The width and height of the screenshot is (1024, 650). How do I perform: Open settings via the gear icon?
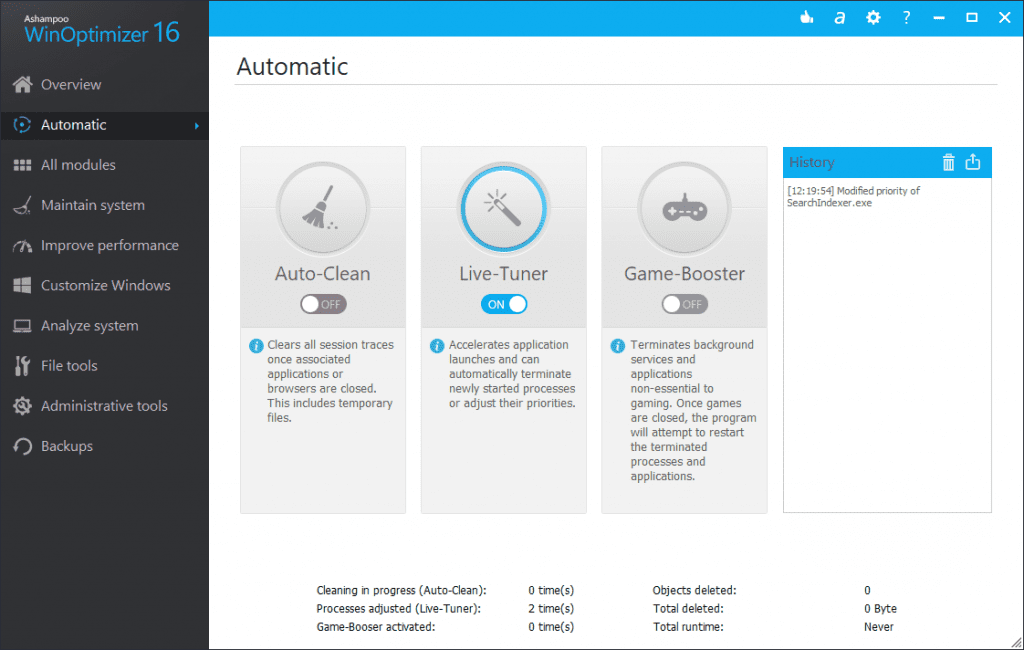point(872,17)
